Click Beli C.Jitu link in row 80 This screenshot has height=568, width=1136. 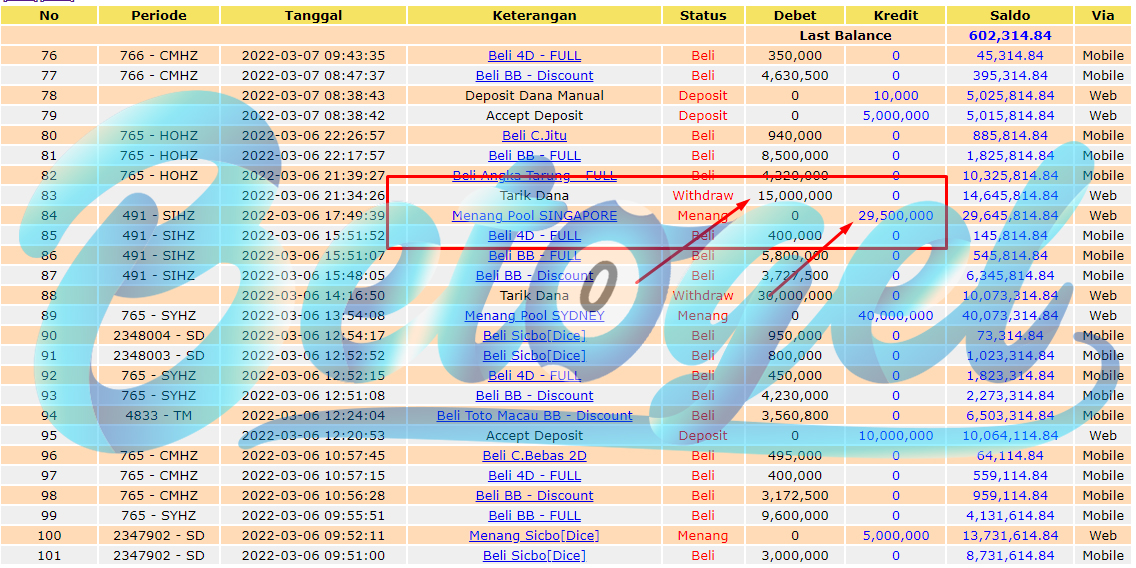coord(534,135)
